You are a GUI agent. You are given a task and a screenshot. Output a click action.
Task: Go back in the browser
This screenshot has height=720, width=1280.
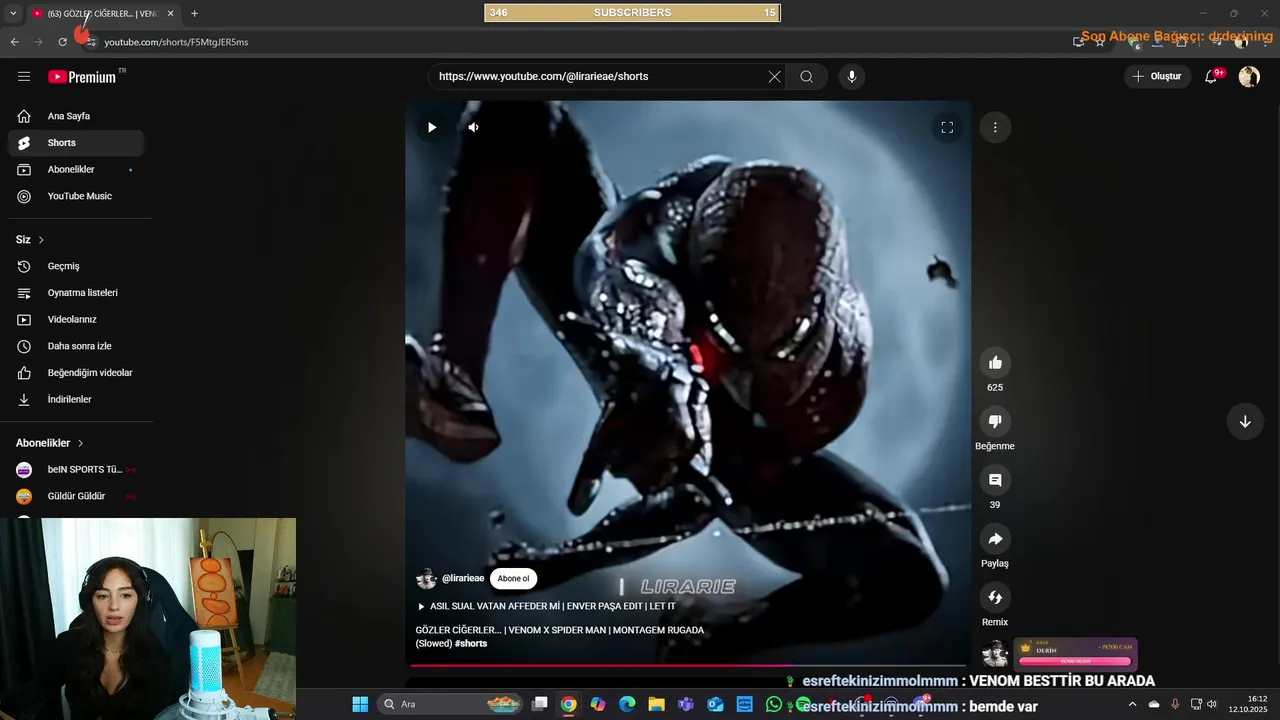pyautogui.click(x=14, y=42)
